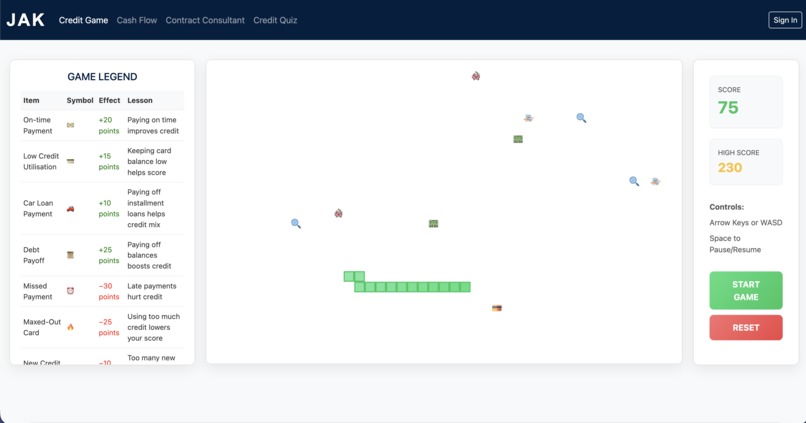This screenshot has width=806, height=423.
Task: Click the Low Credit Utilisation card symbol
Action: click(x=70, y=161)
